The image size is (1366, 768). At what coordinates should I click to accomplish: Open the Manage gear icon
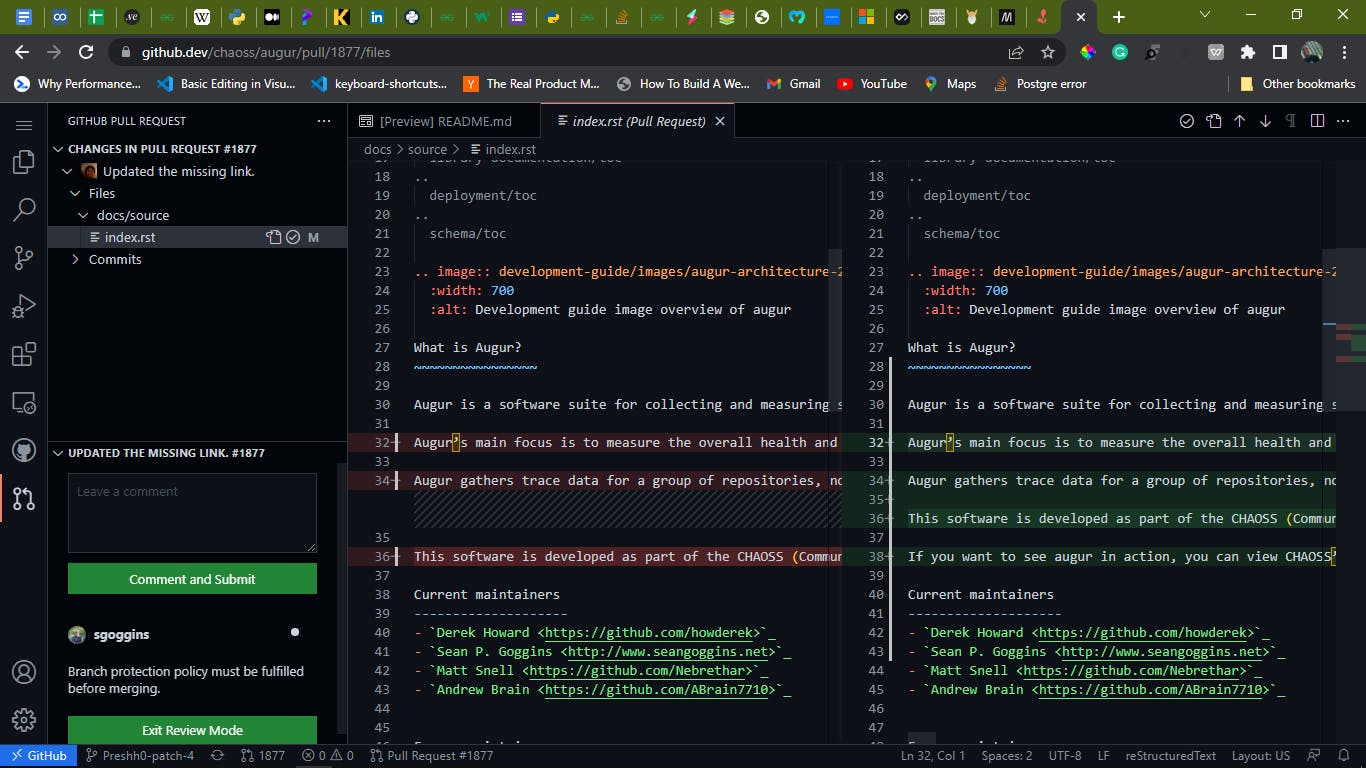[x=23, y=720]
